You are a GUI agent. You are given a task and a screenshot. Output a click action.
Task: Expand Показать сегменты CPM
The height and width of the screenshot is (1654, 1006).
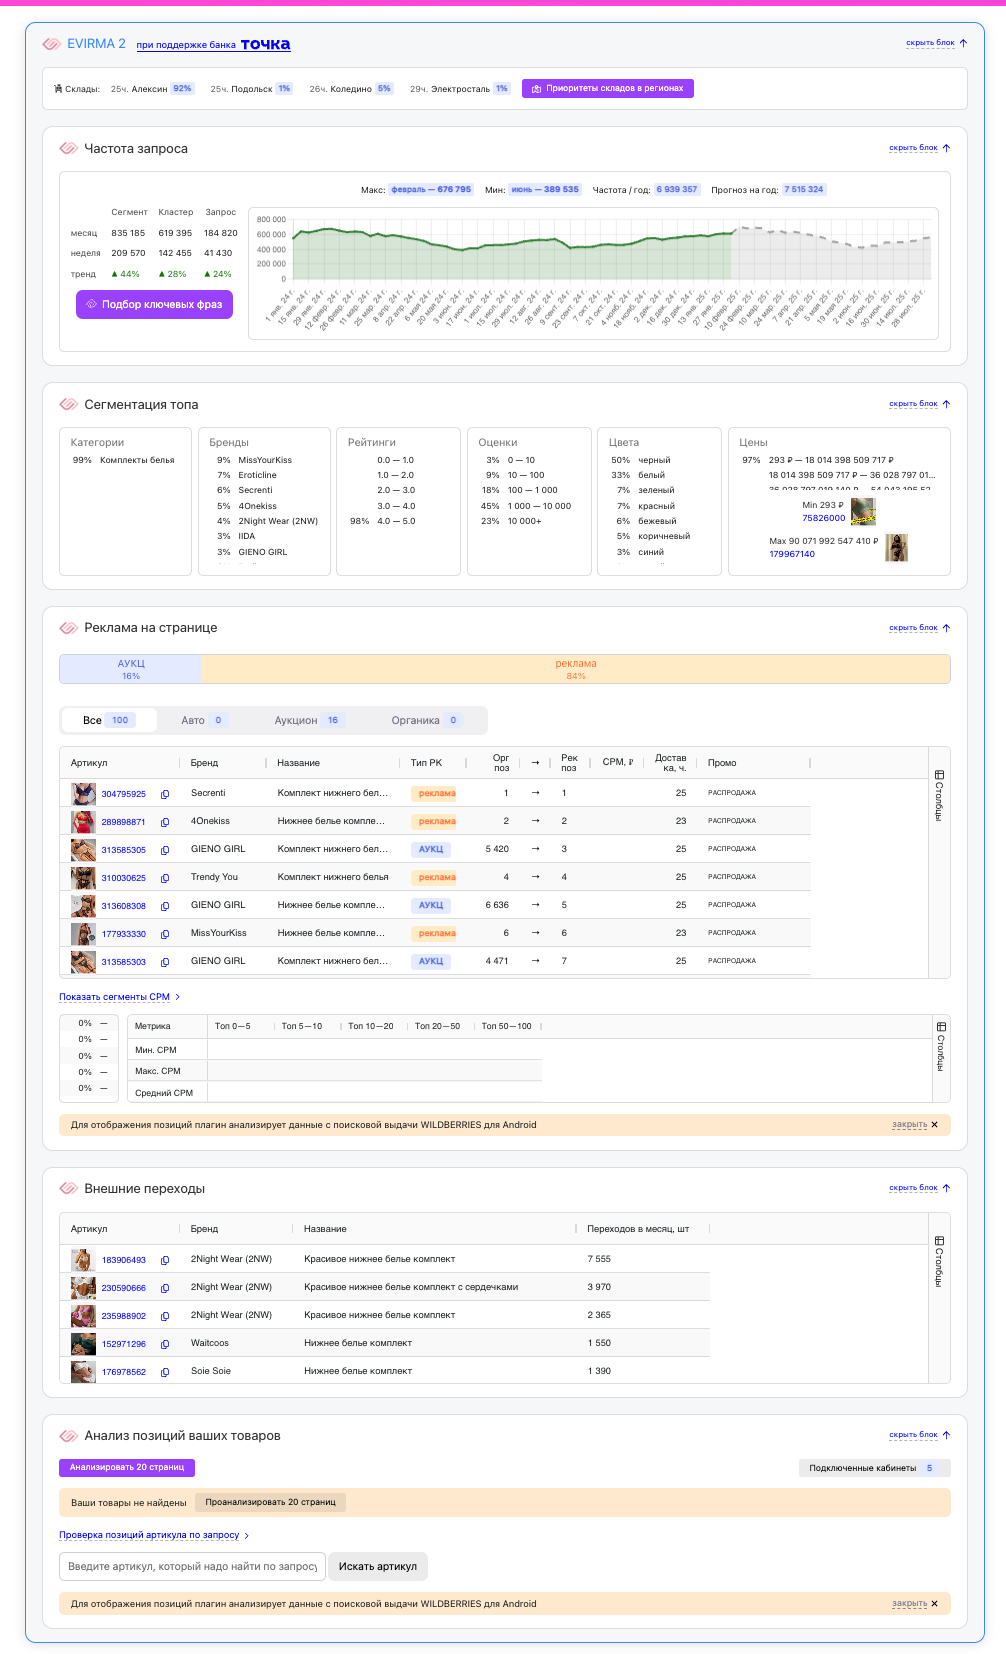[x=119, y=997]
